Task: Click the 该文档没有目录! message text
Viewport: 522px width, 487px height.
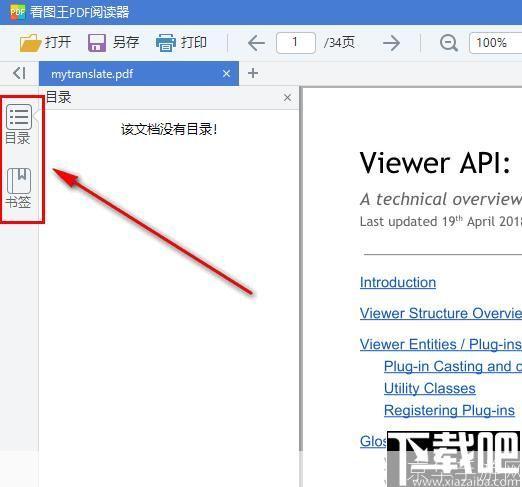Action: pyautogui.click(x=169, y=129)
